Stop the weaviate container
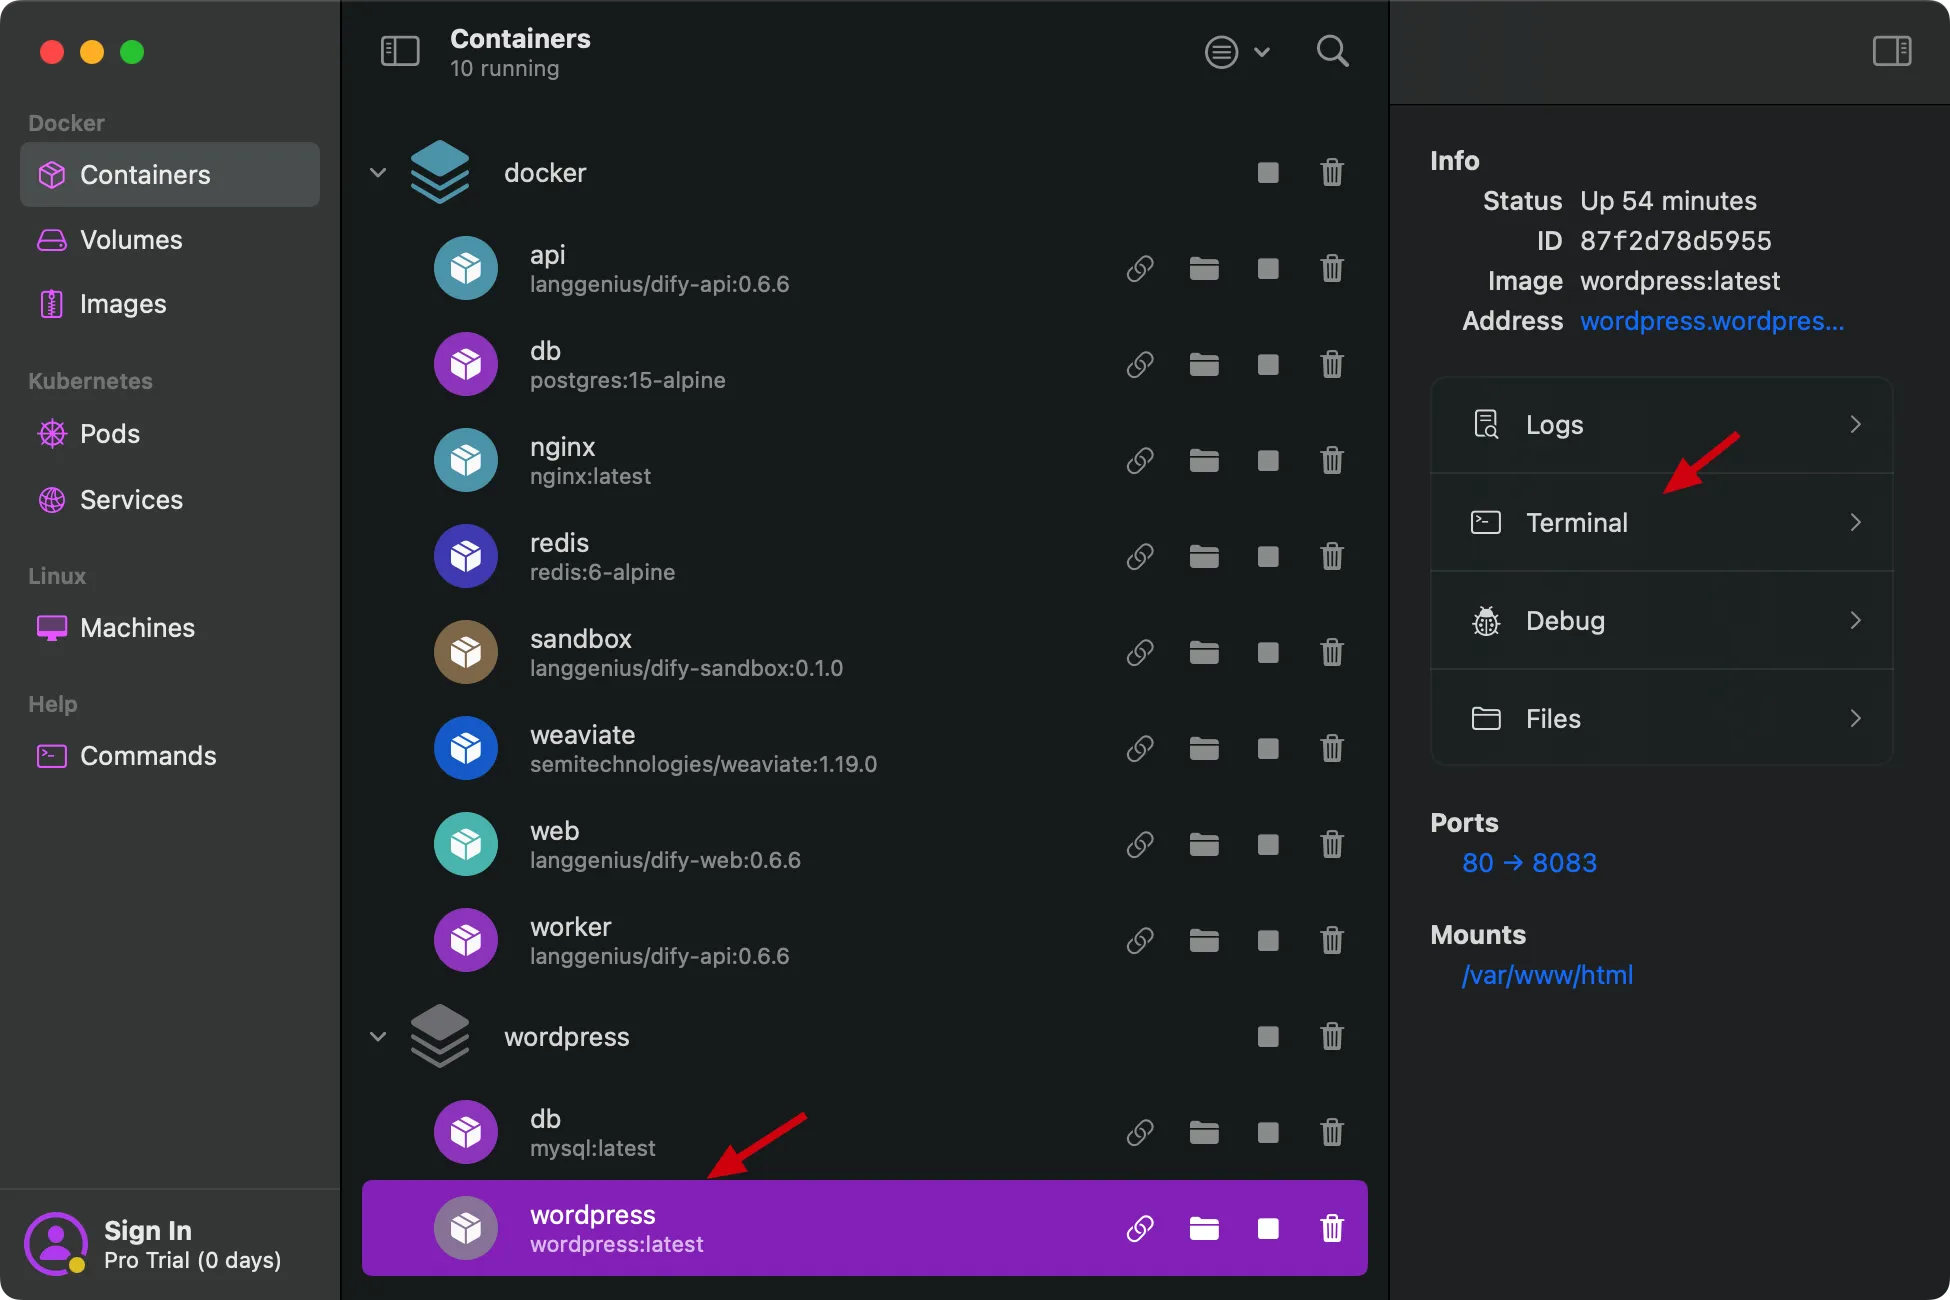Screen dimensions: 1950x1300 (x=1268, y=749)
